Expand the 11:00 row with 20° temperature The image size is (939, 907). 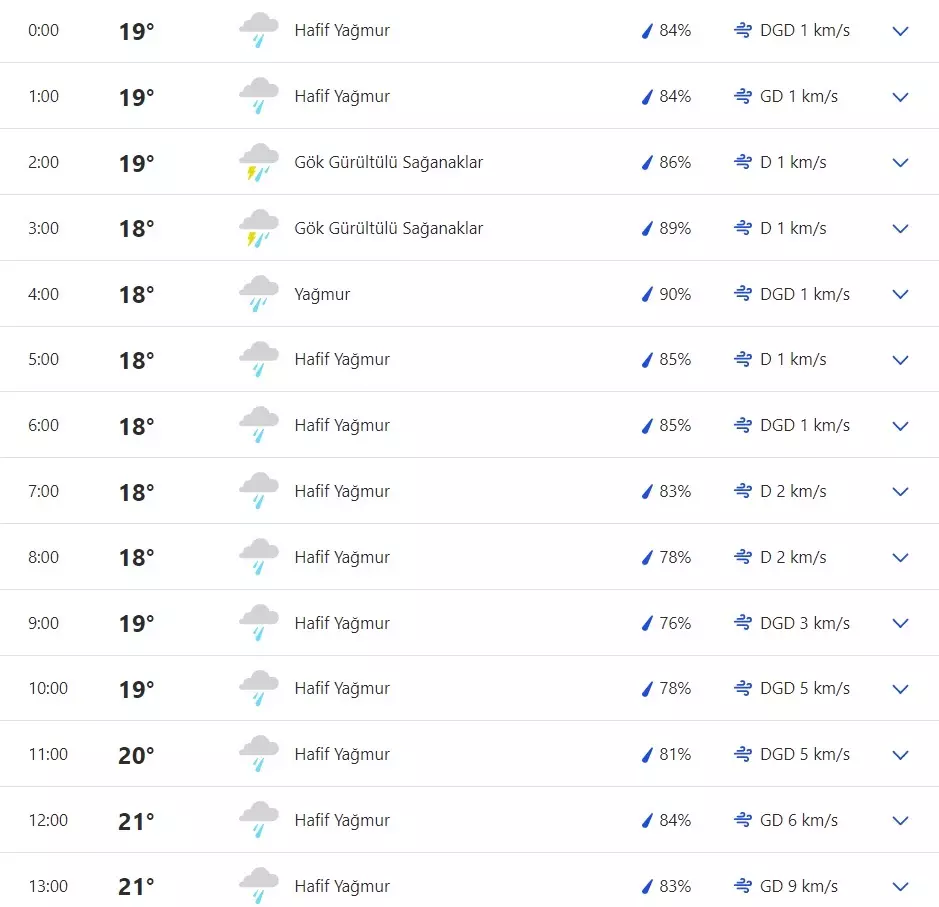coord(900,755)
